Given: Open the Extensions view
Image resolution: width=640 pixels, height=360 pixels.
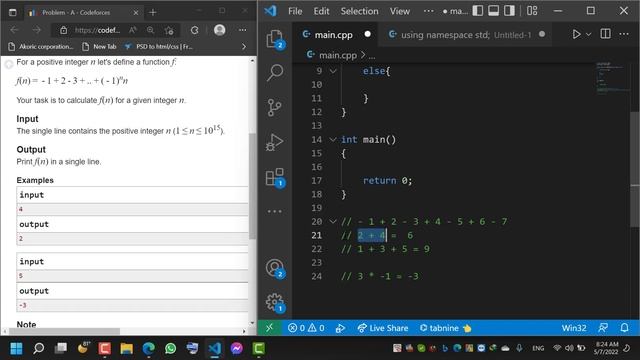Looking at the screenshot, I should [x=275, y=177].
